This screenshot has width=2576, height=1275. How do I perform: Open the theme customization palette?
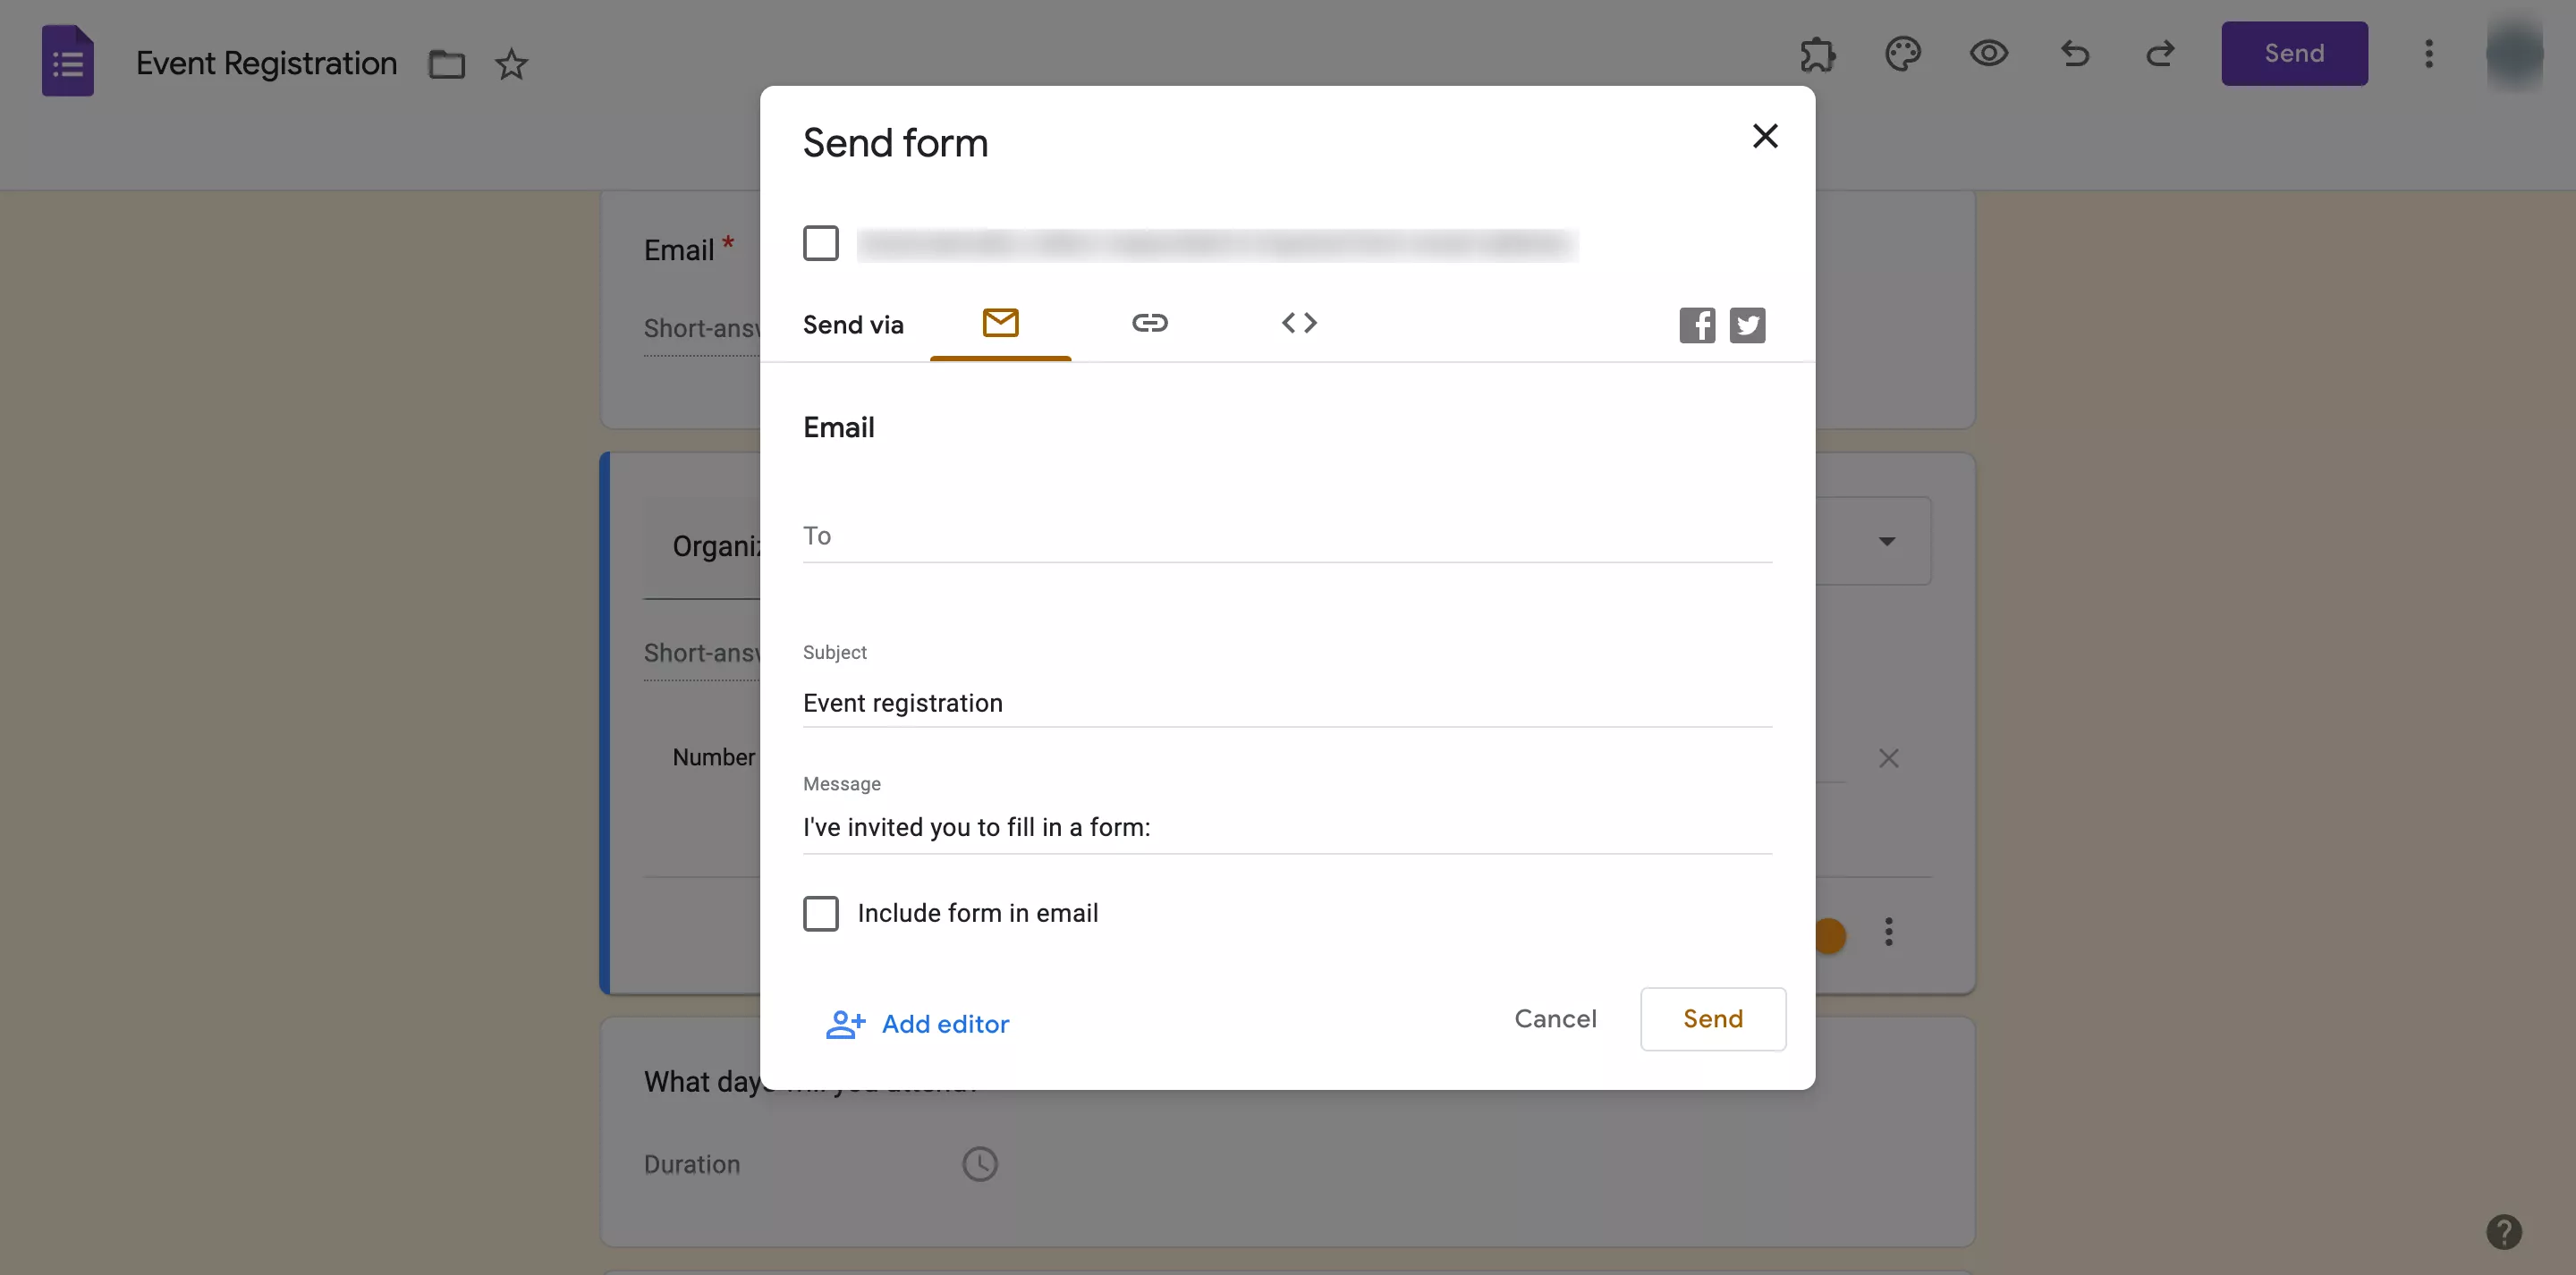click(x=1903, y=54)
